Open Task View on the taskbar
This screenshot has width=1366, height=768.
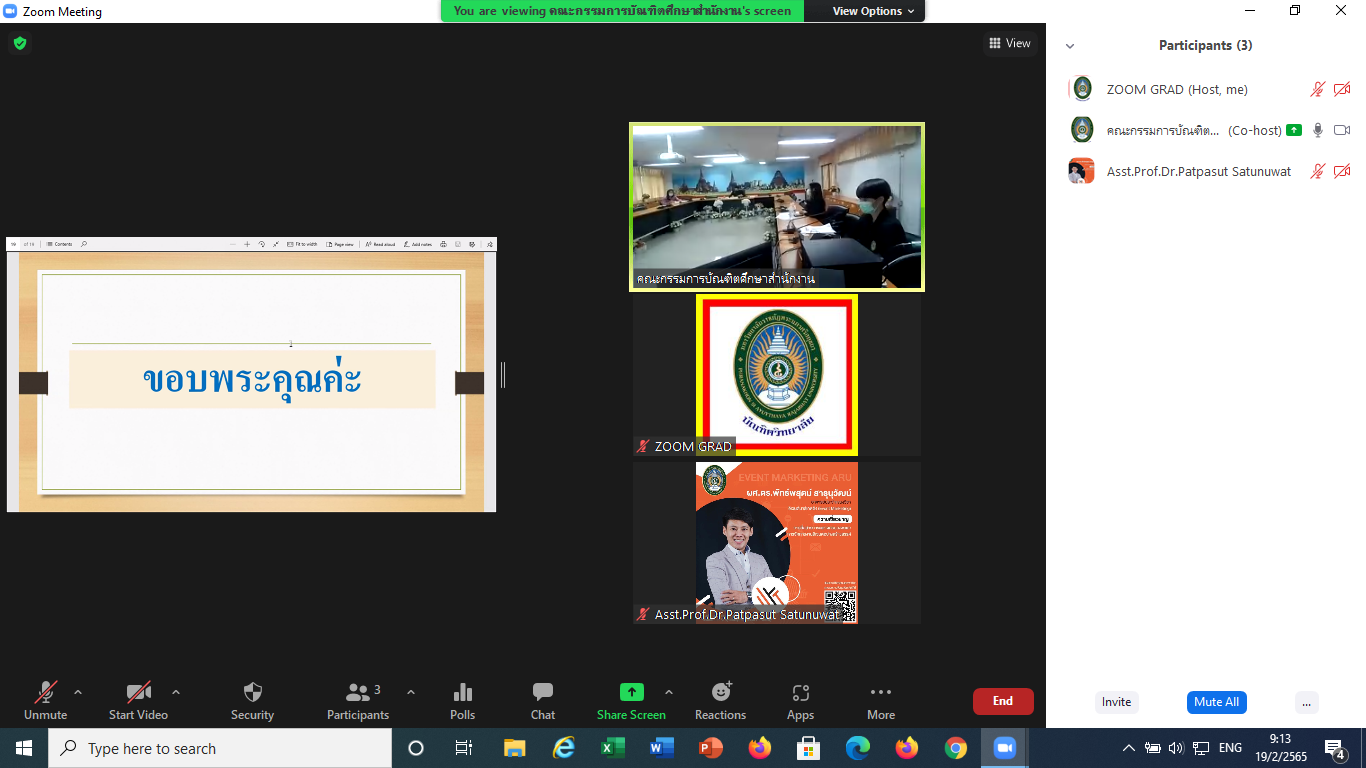464,748
